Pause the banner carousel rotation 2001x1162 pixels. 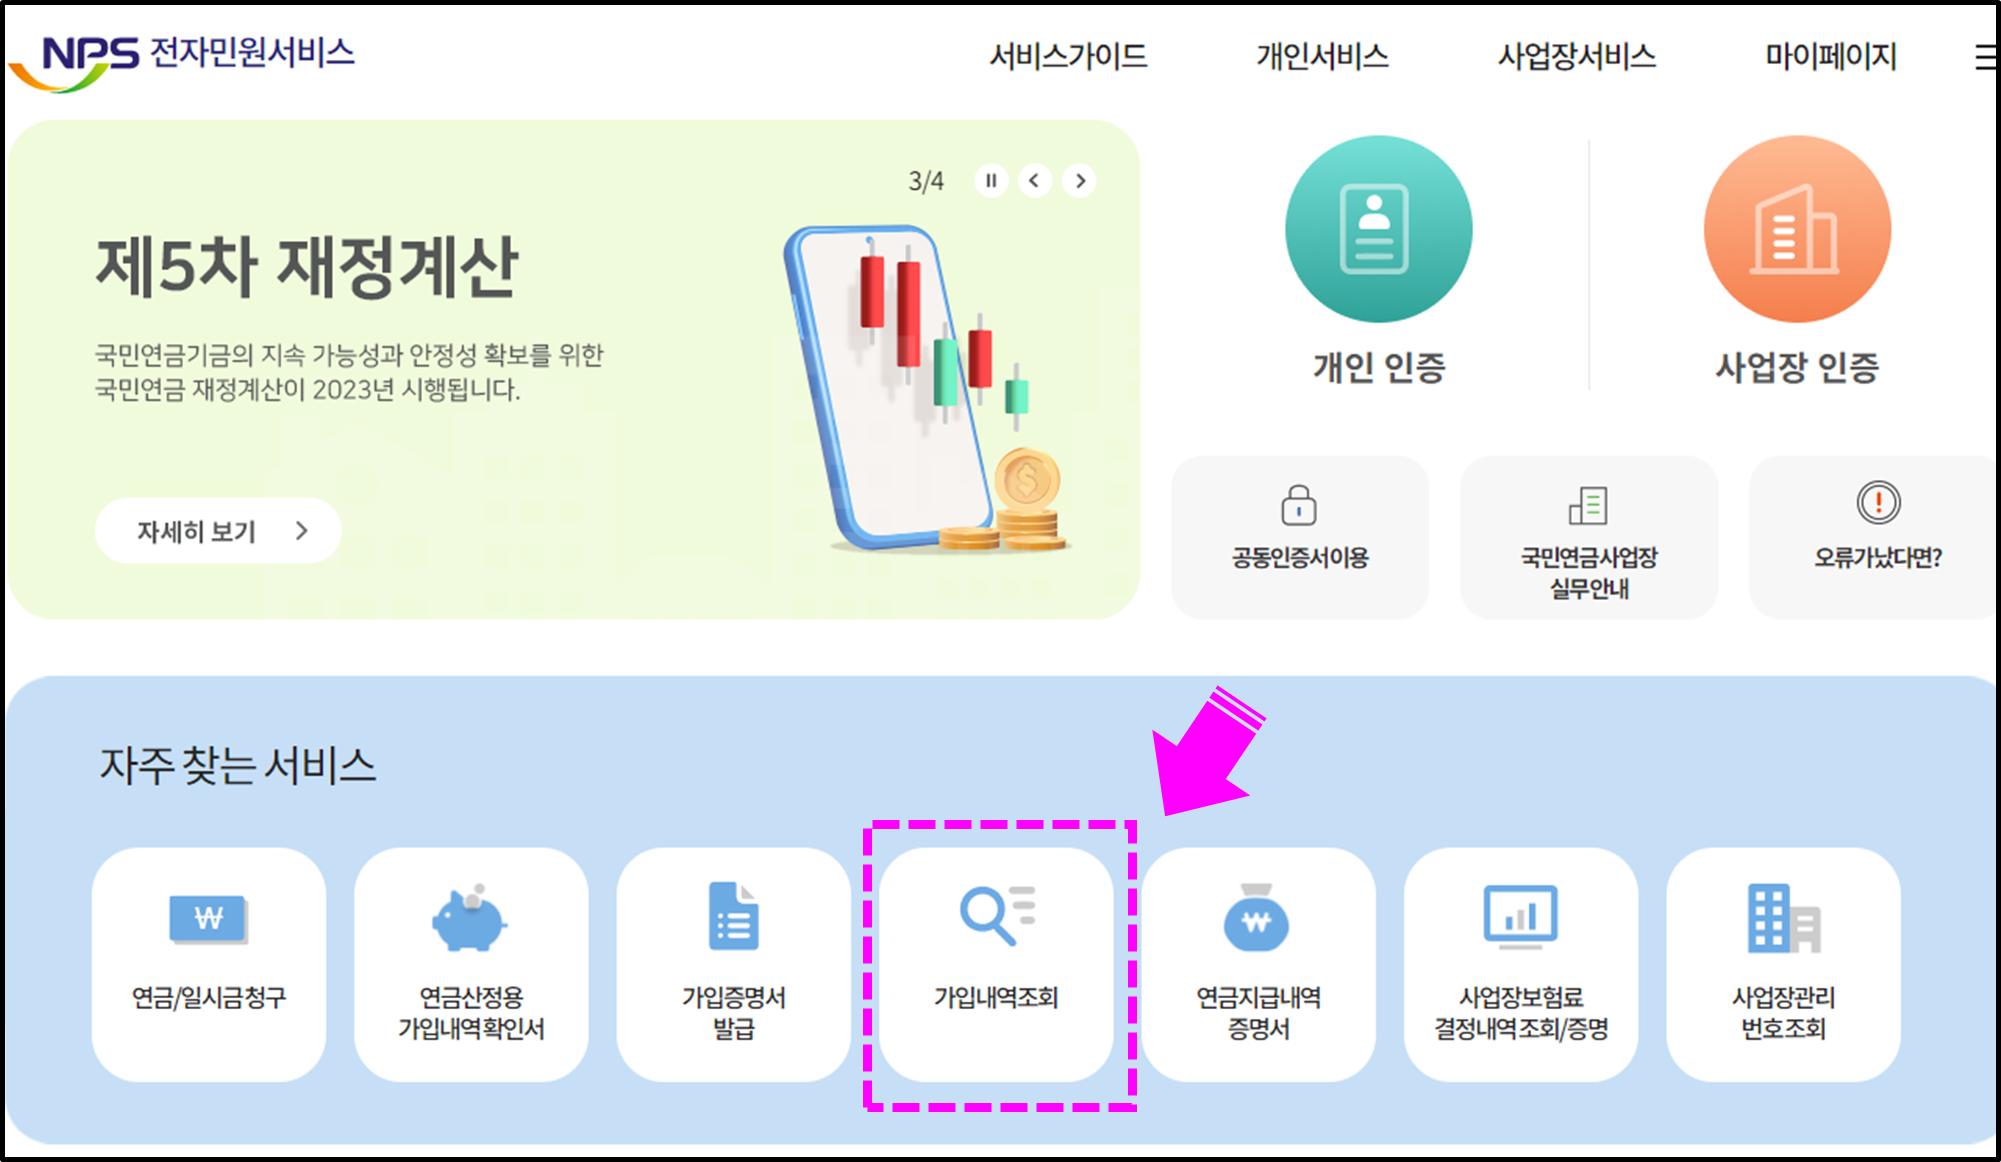991,181
